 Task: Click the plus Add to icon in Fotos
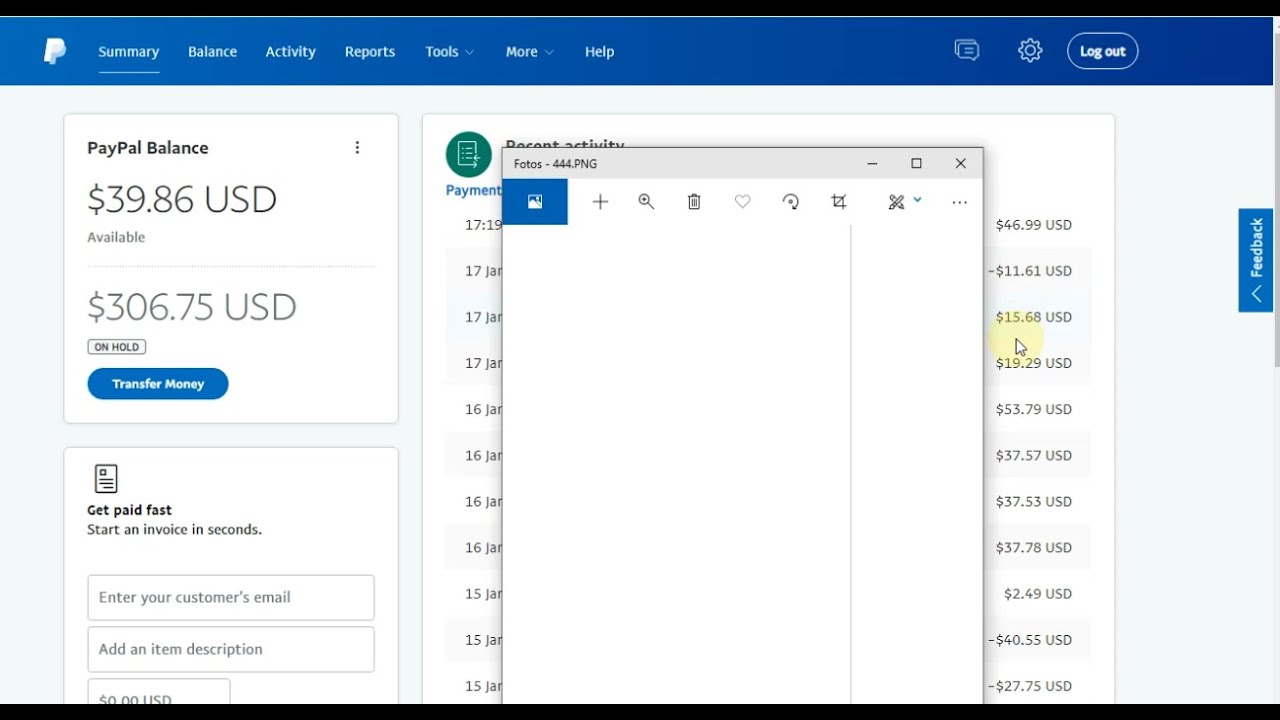600,202
